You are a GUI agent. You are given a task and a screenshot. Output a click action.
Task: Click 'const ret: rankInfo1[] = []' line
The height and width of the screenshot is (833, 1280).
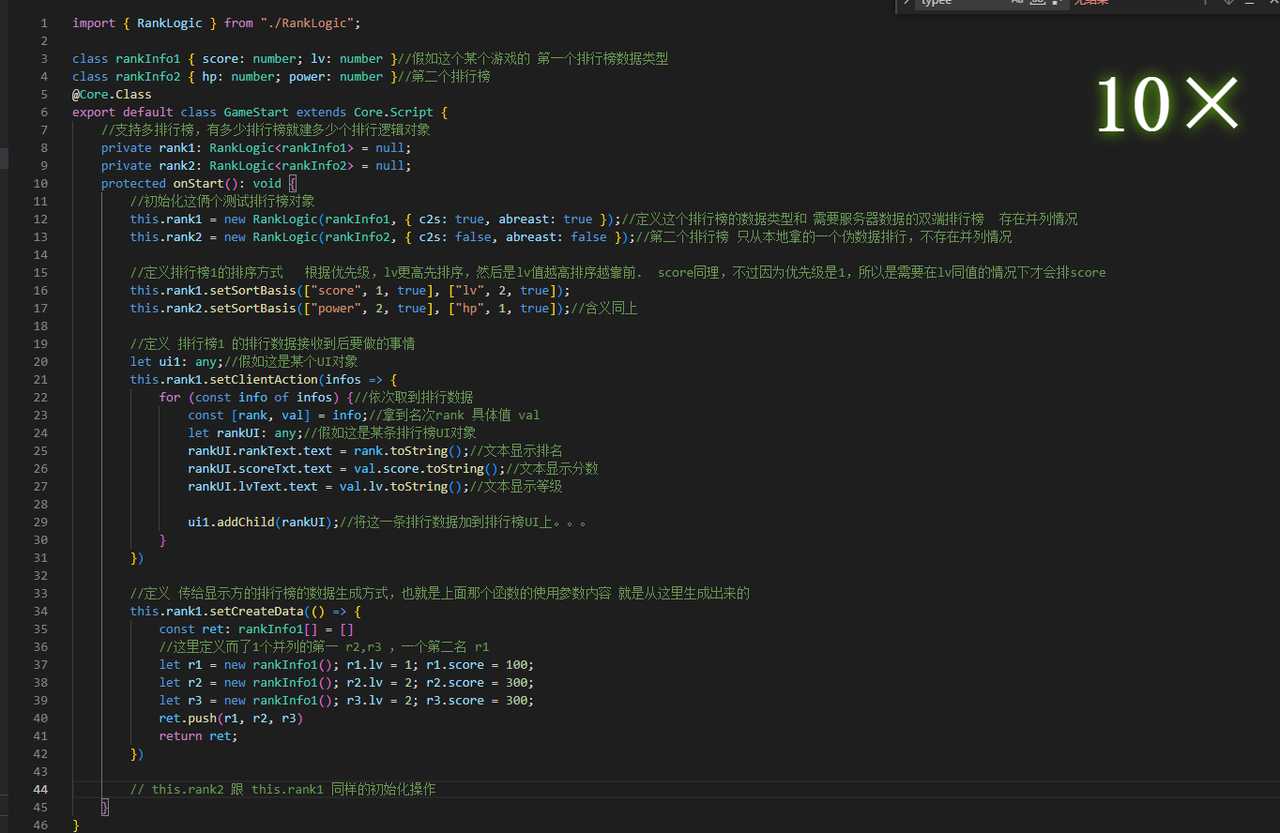pos(256,629)
